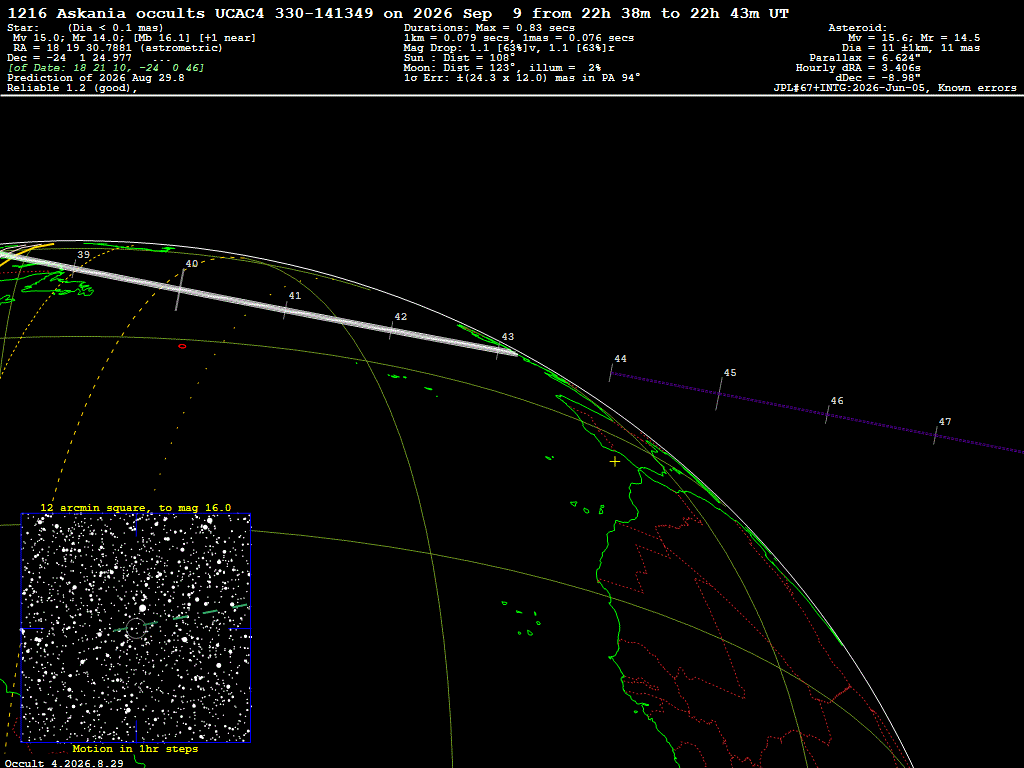Screen dimensions: 1024x768
Task: Click the 39 minute tick marker
Action: [74, 267]
